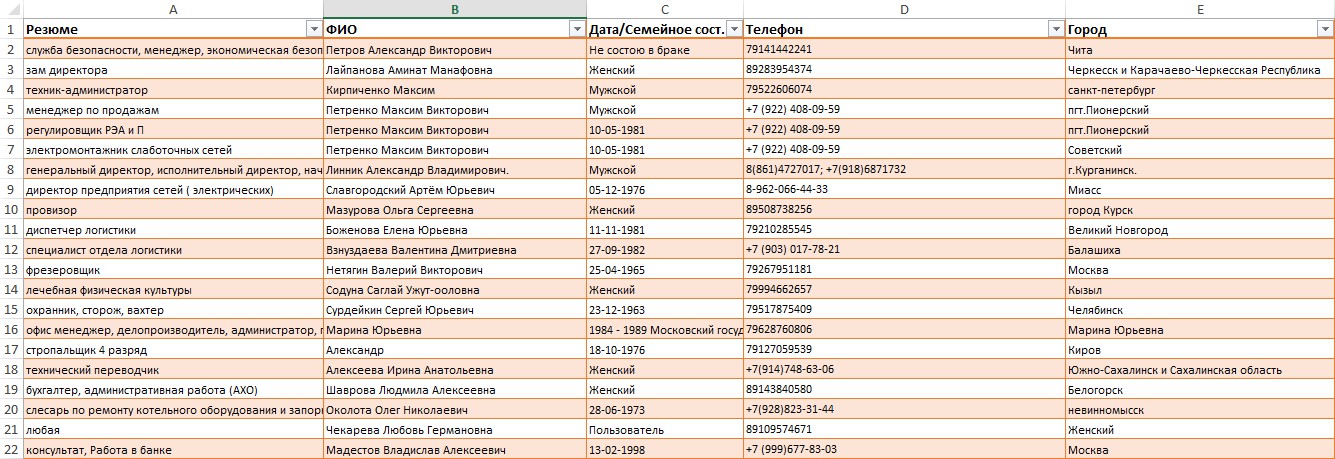Select cell with Алексеева Ирина Анатольевна

[455, 370]
